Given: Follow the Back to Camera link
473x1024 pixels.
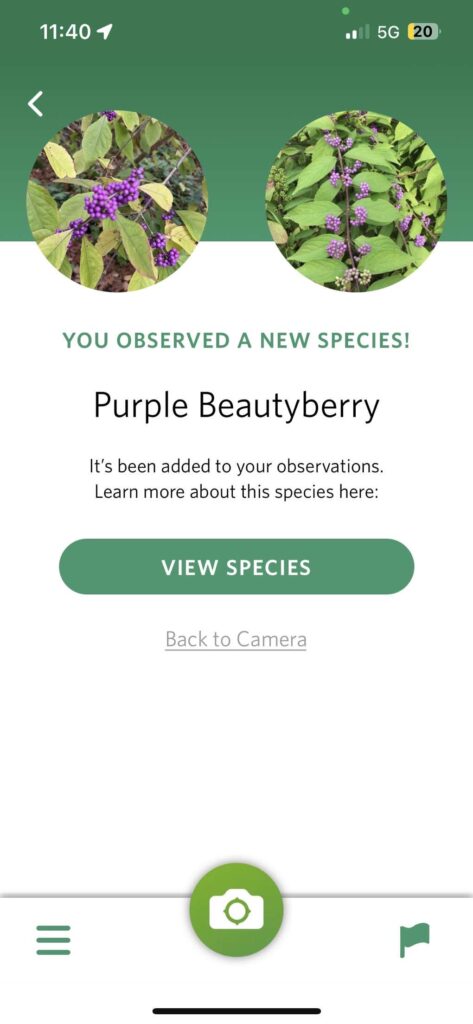Looking at the screenshot, I should coord(236,639).
